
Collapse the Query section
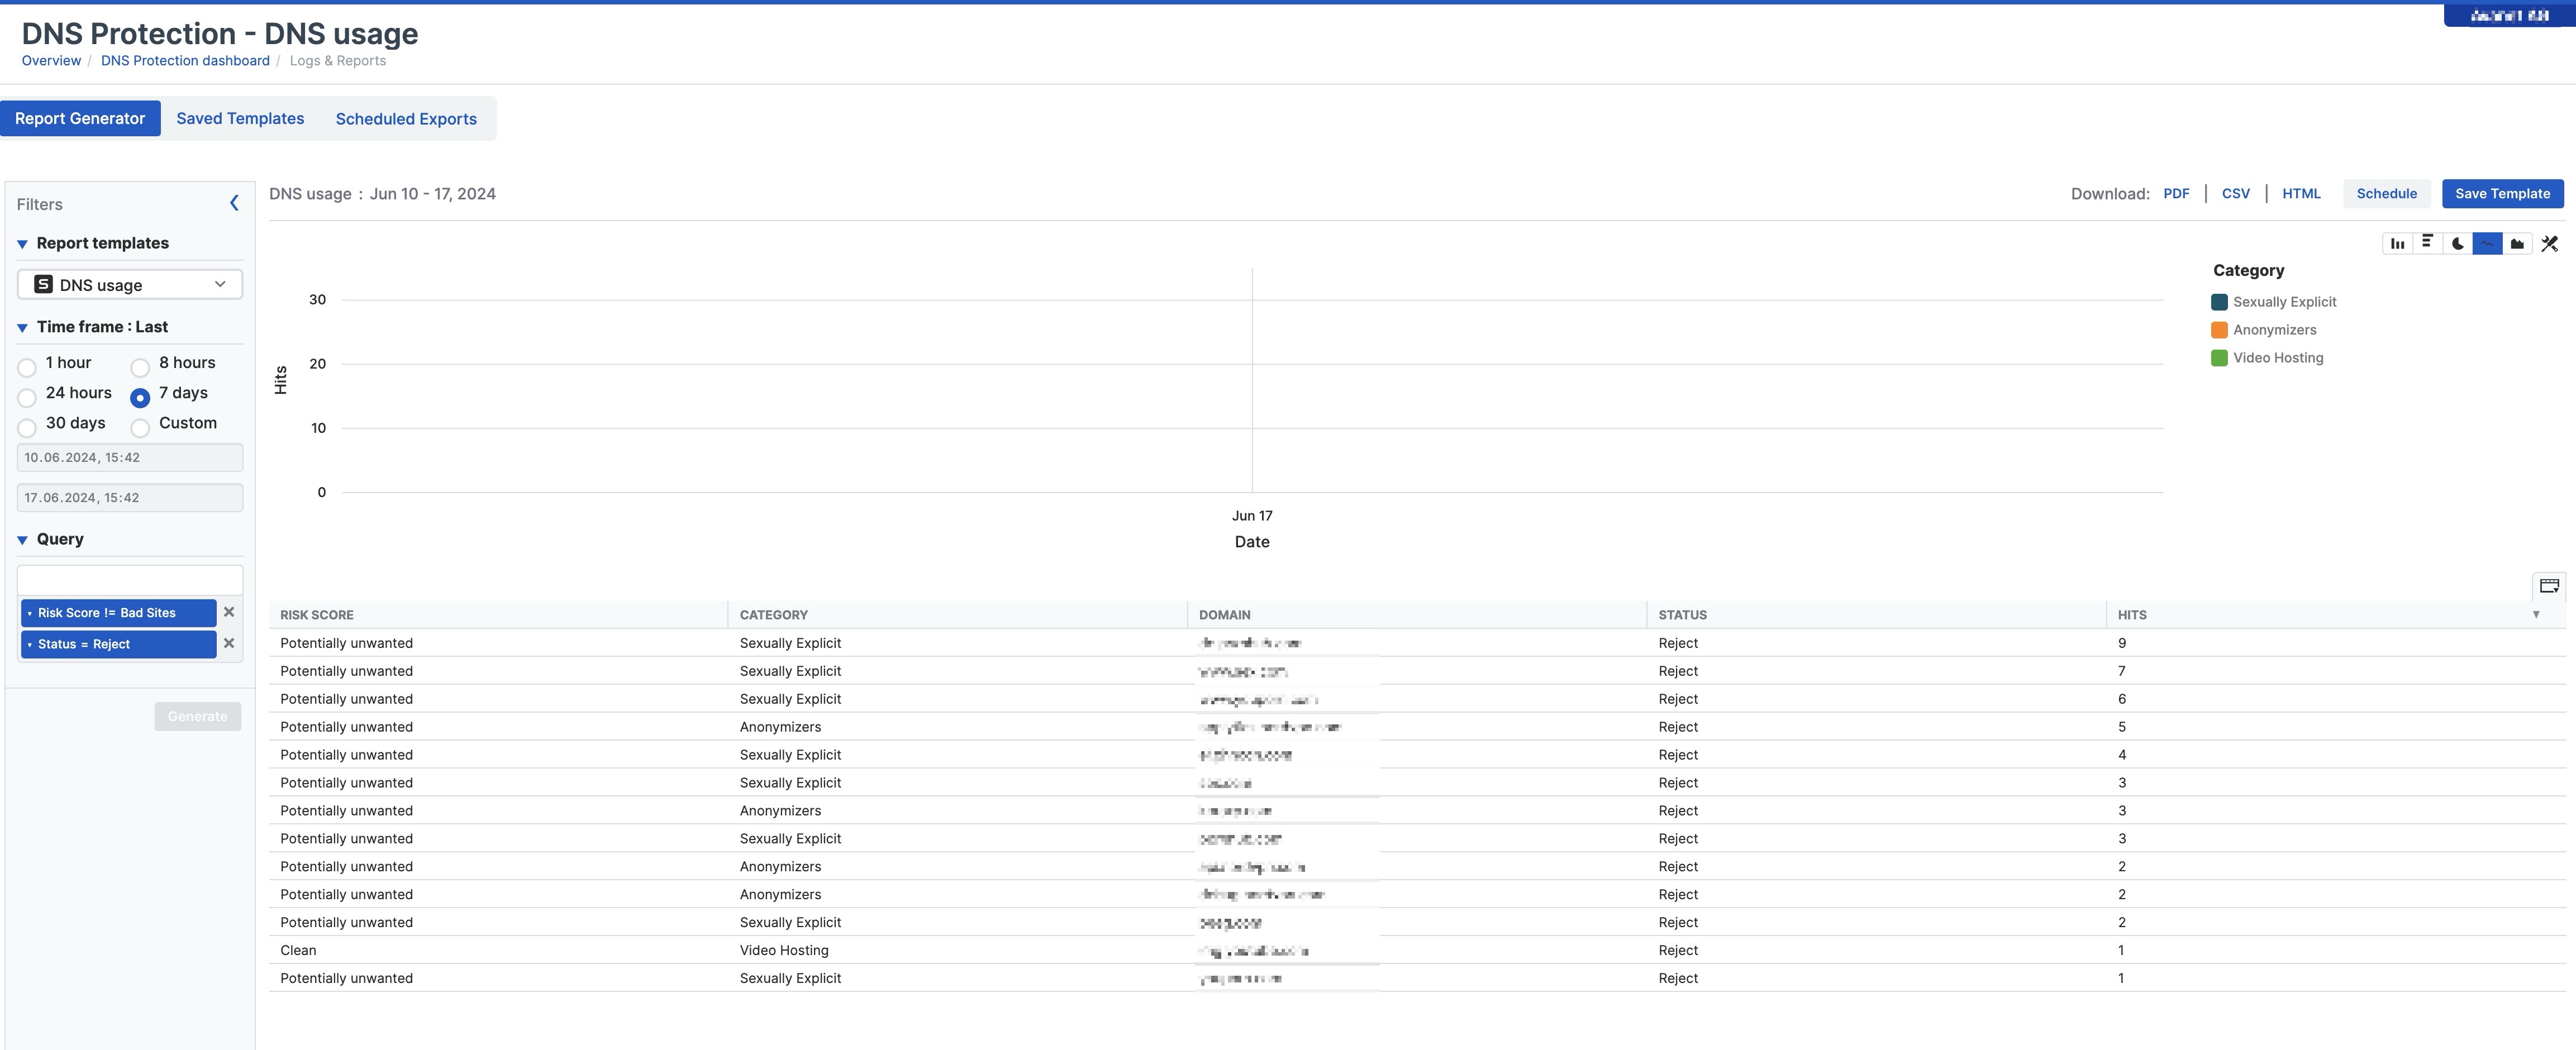tap(22, 540)
